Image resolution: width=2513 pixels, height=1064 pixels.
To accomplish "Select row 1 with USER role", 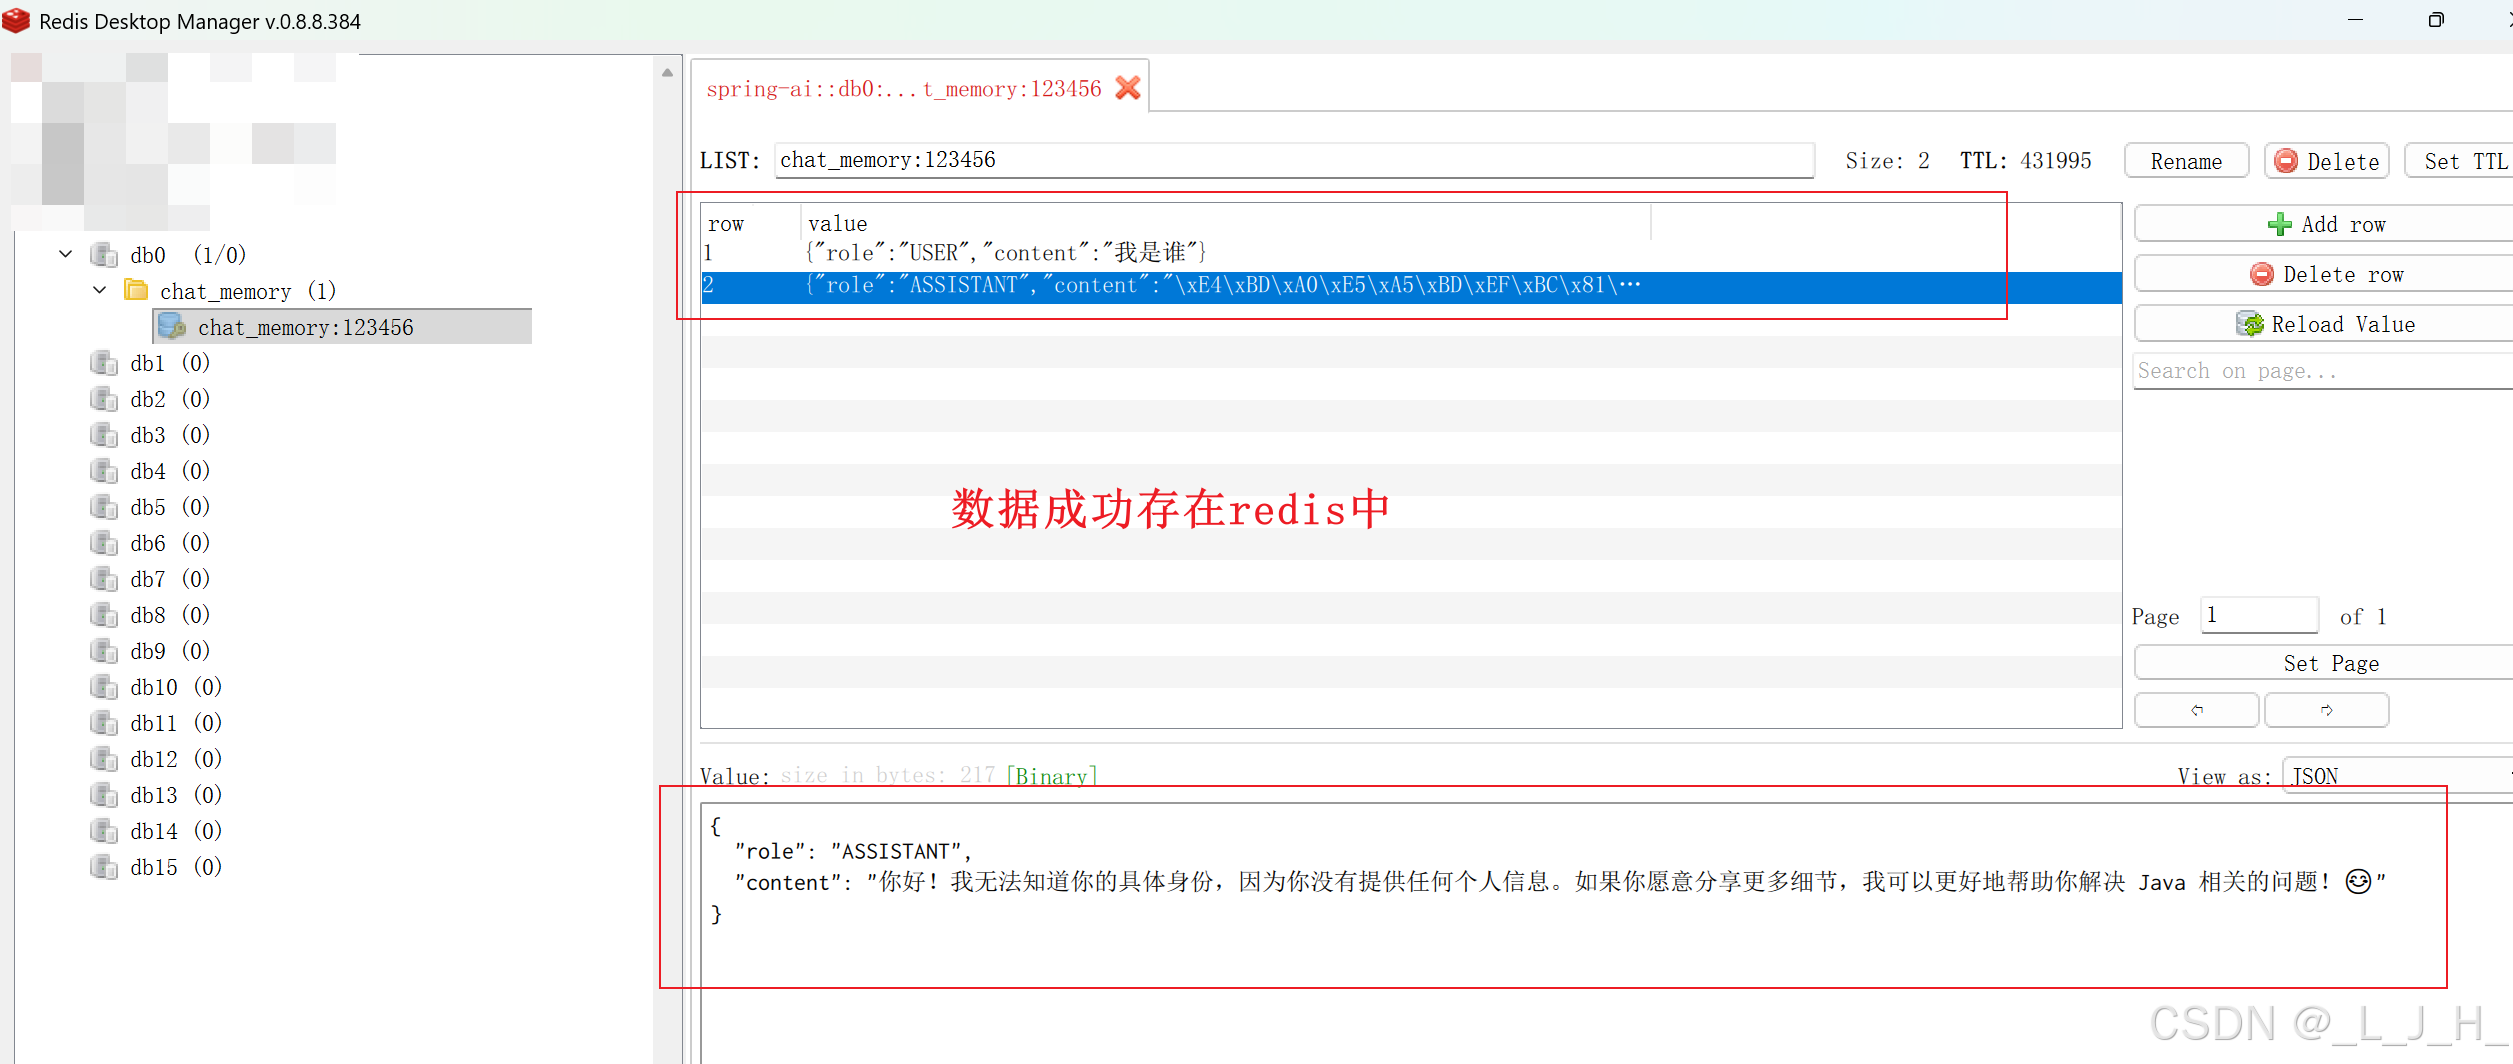I will tap(1410, 253).
